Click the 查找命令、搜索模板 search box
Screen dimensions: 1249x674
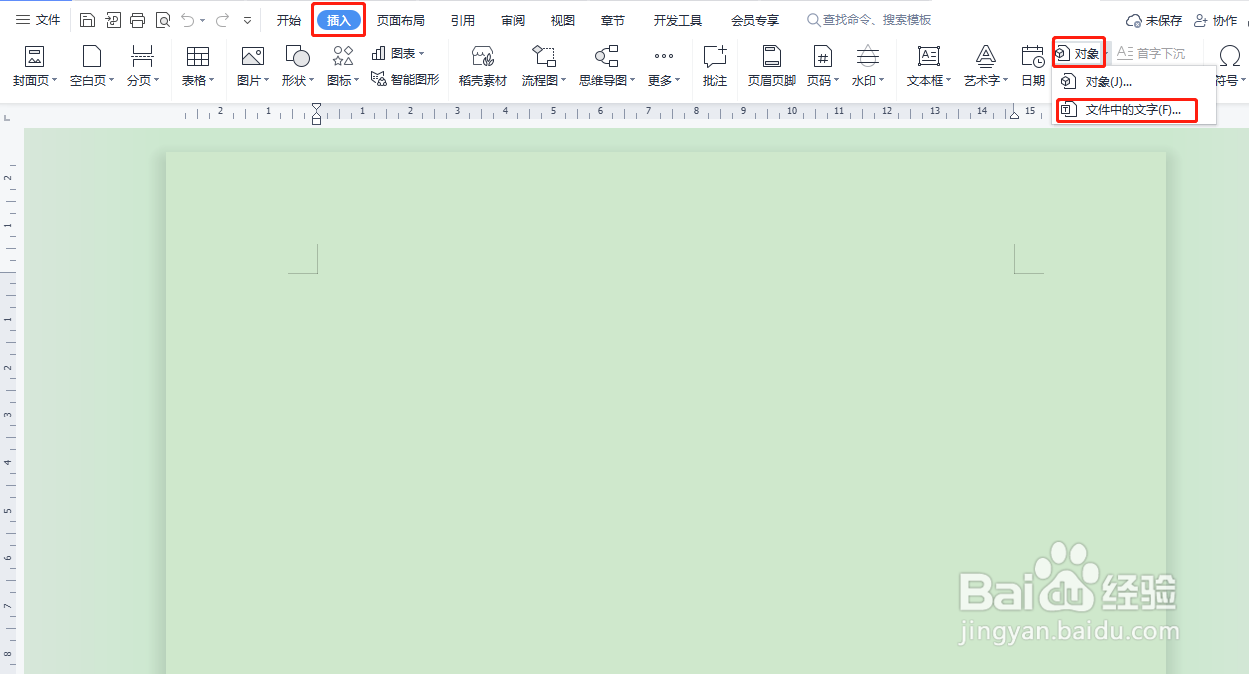[x=870, y=20]
